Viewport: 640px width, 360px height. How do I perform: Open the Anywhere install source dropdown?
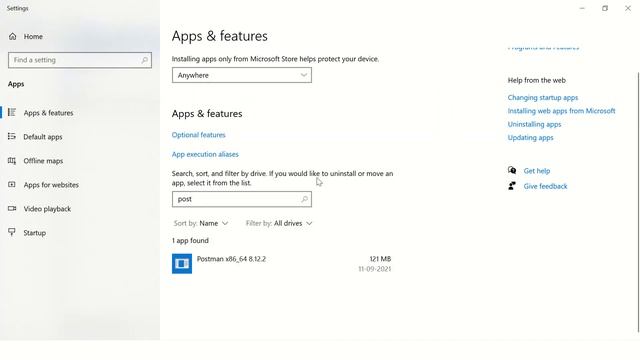pyautogui.click(x=242, y=75)
